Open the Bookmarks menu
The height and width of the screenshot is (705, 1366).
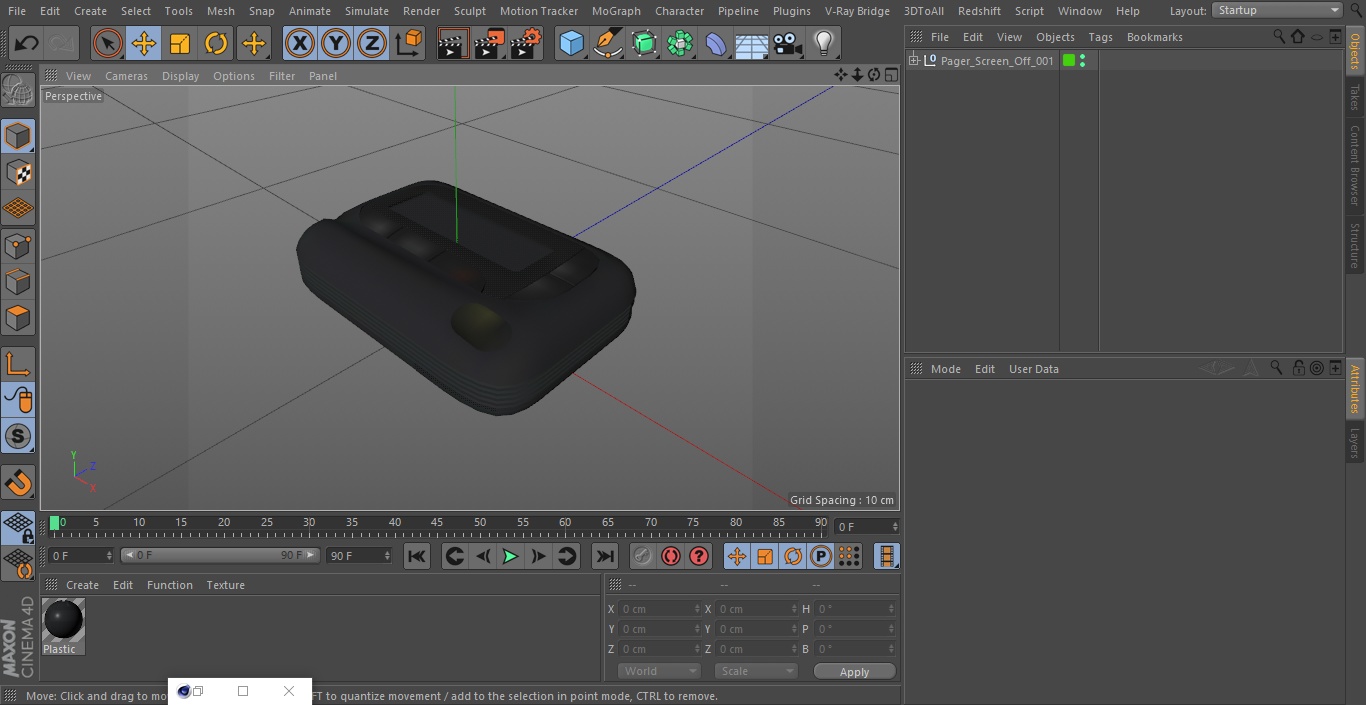(1154, 37)
